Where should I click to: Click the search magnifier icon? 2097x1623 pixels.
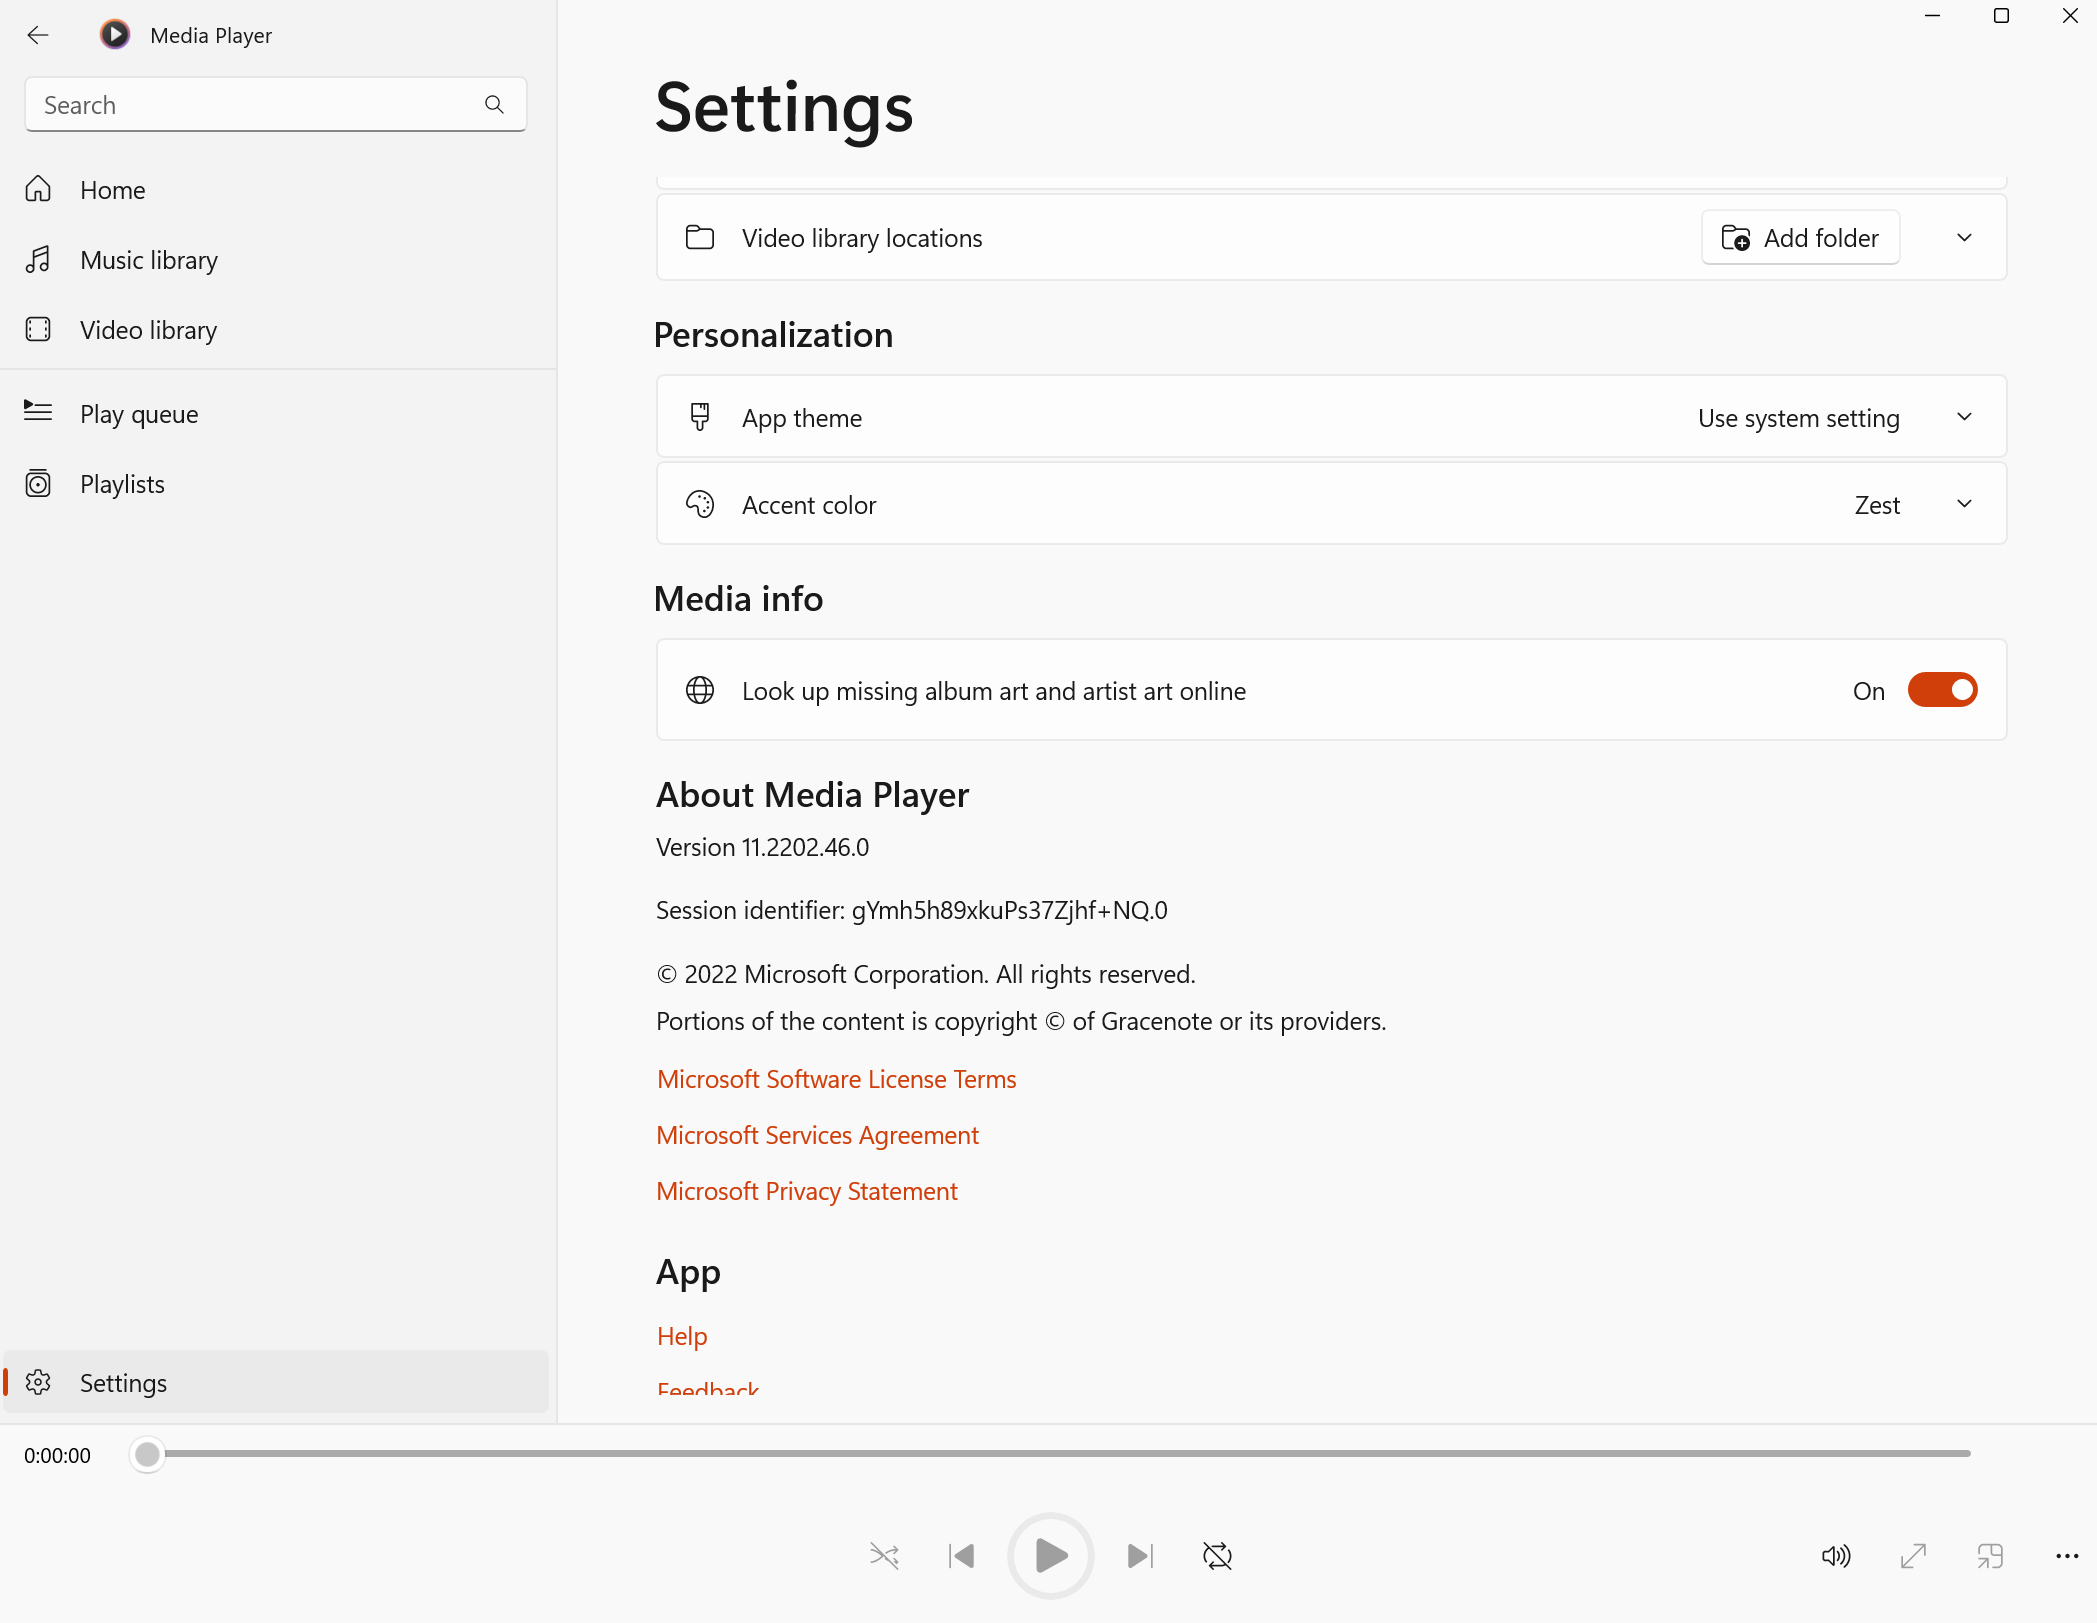click(494, 104)
